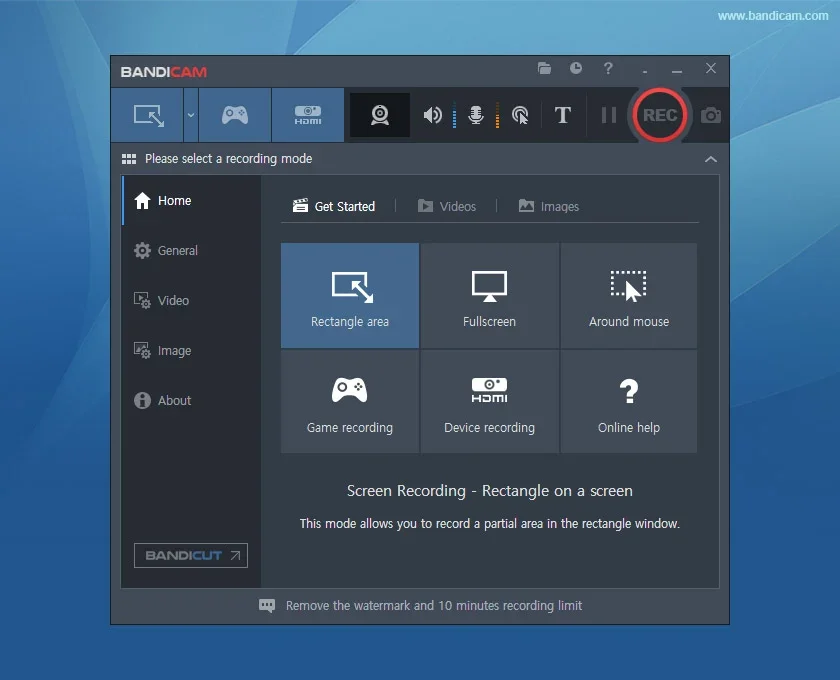Open the recording mode dropdown arrow

pyautogui.click(x=191, y=115)
